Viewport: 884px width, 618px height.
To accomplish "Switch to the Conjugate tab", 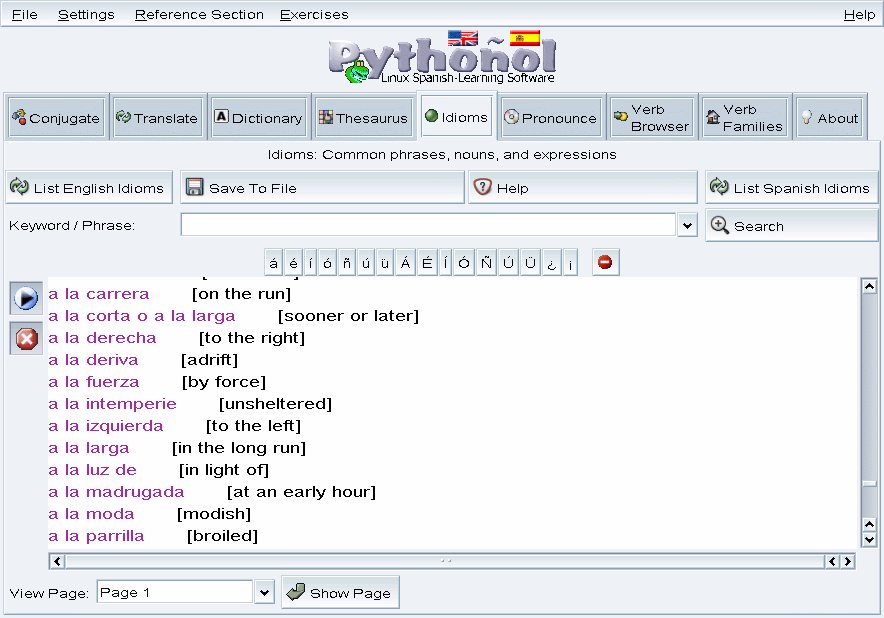I will coord(55,118).
